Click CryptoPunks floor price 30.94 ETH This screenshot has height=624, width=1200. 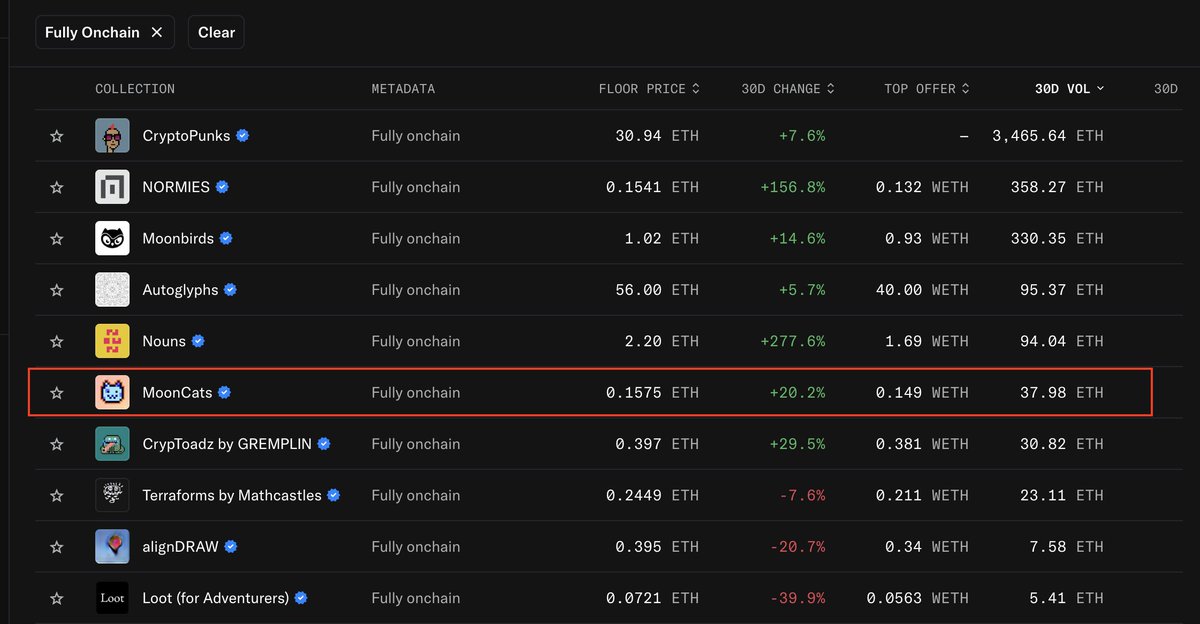click(x=657, y=136)
